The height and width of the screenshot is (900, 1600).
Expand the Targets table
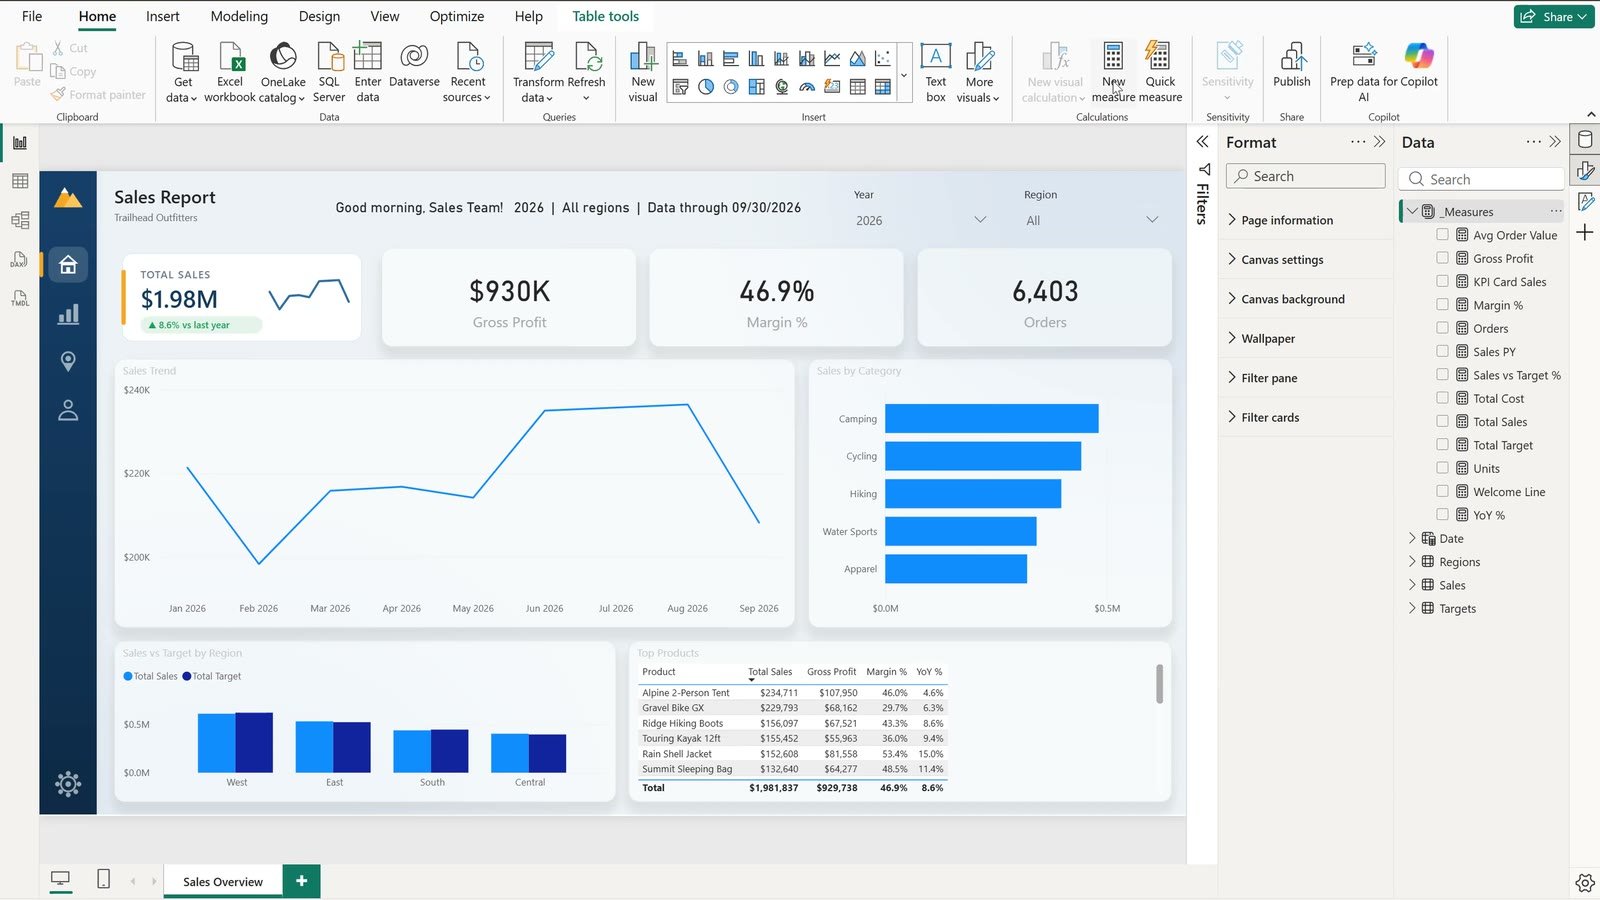[x=1412, y=608]
